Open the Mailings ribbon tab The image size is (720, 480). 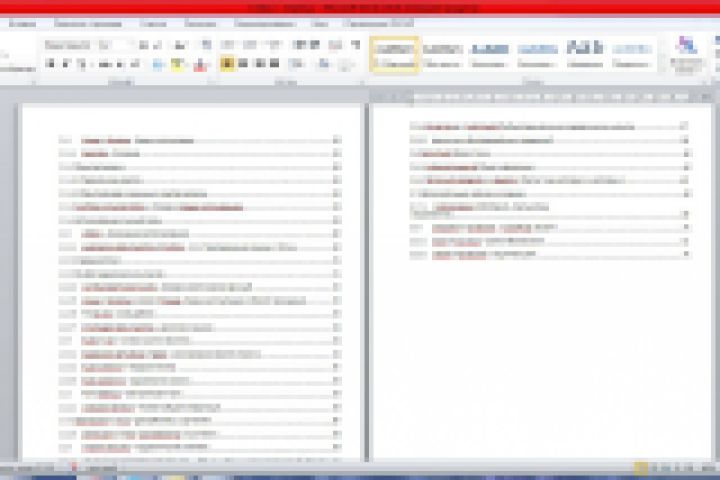coord(200,23)
